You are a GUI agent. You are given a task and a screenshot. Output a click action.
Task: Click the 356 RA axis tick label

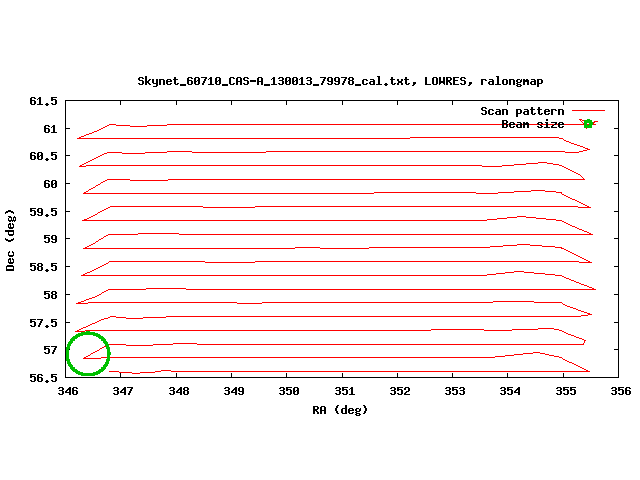point(621,391)
